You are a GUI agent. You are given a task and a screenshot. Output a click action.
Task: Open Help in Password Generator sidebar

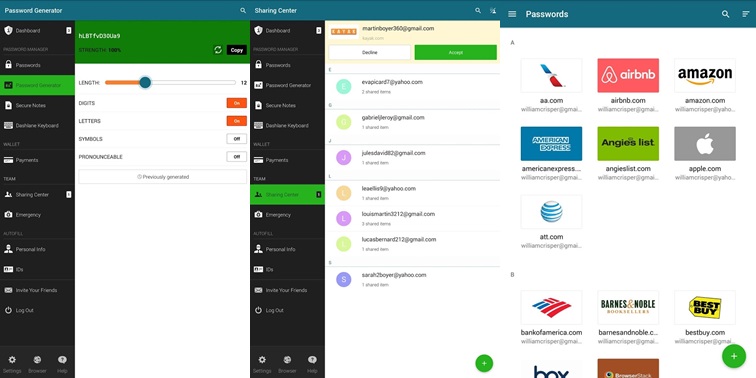pos(62,364)
